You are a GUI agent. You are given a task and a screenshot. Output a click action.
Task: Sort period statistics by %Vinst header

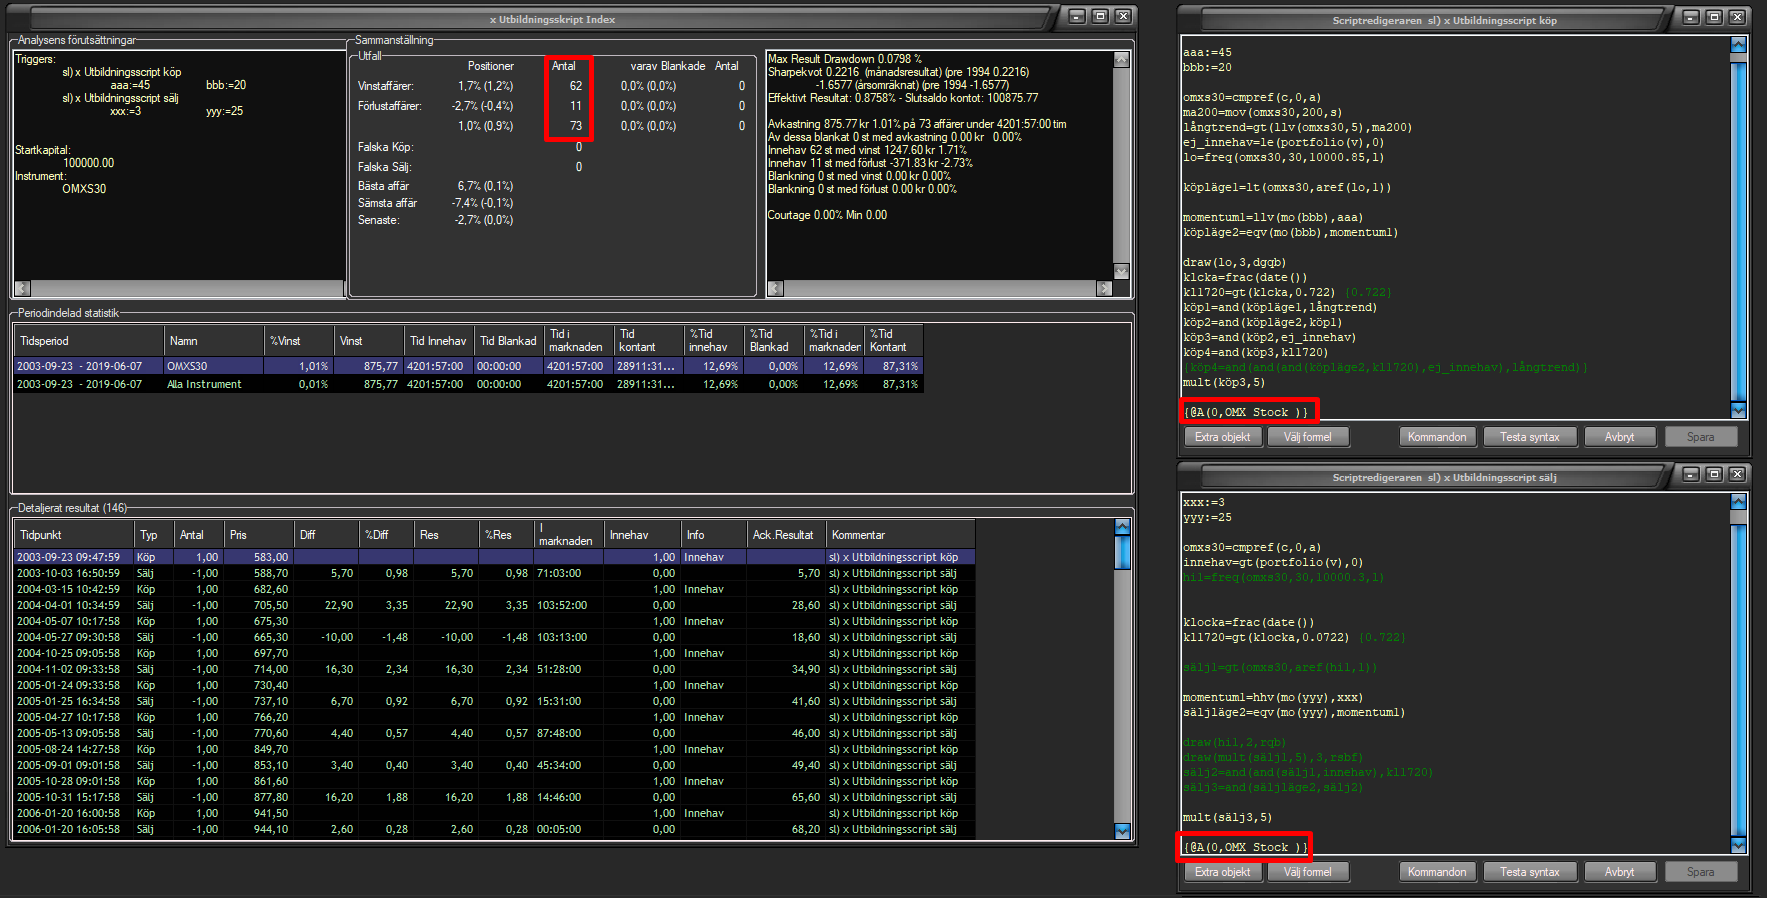point(297,341)
